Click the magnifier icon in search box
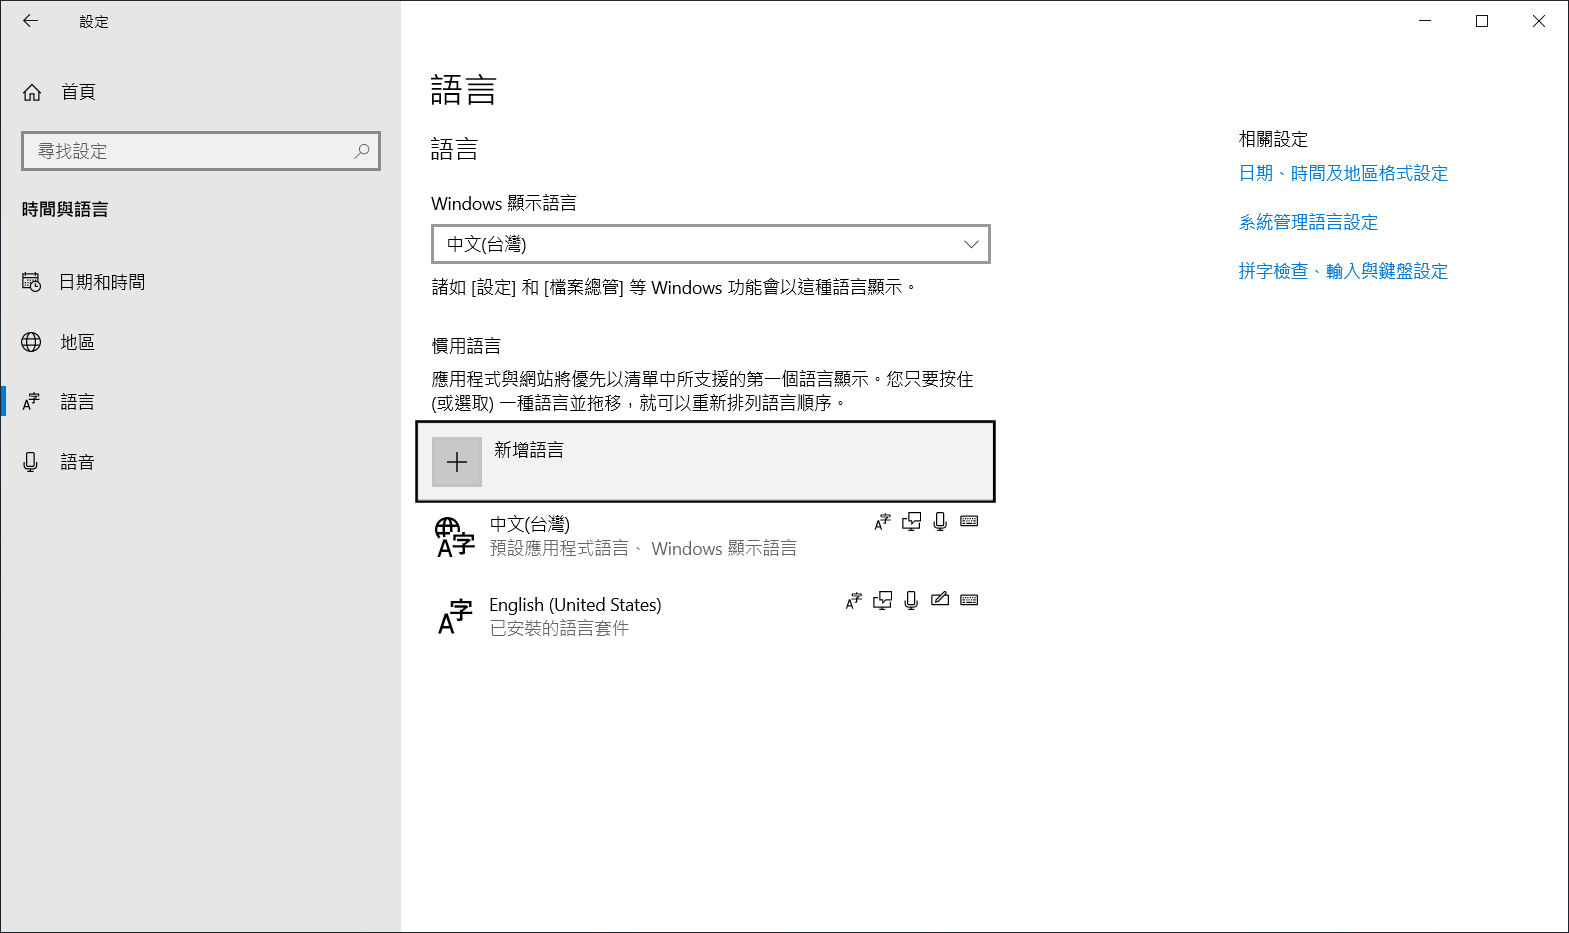This screenshot has width=1569, height=933. point(362,151)
